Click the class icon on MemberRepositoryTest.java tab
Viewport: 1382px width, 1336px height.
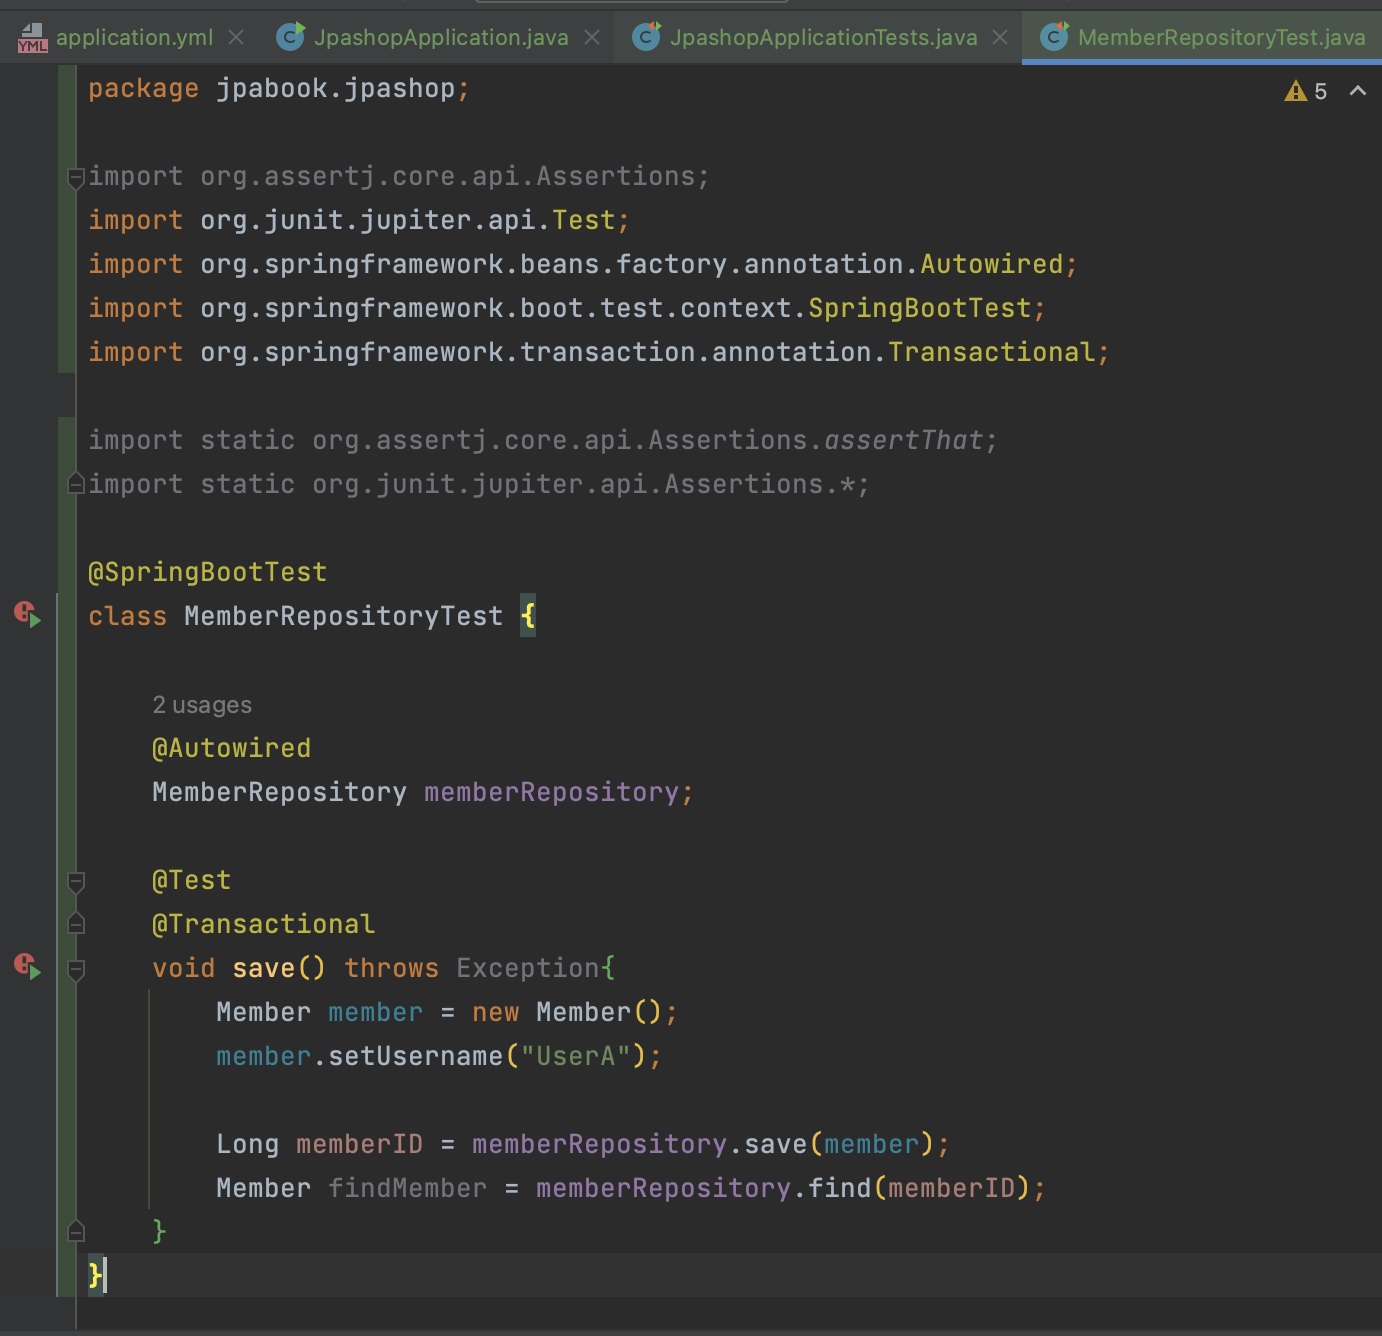(x=1055, y=37)
